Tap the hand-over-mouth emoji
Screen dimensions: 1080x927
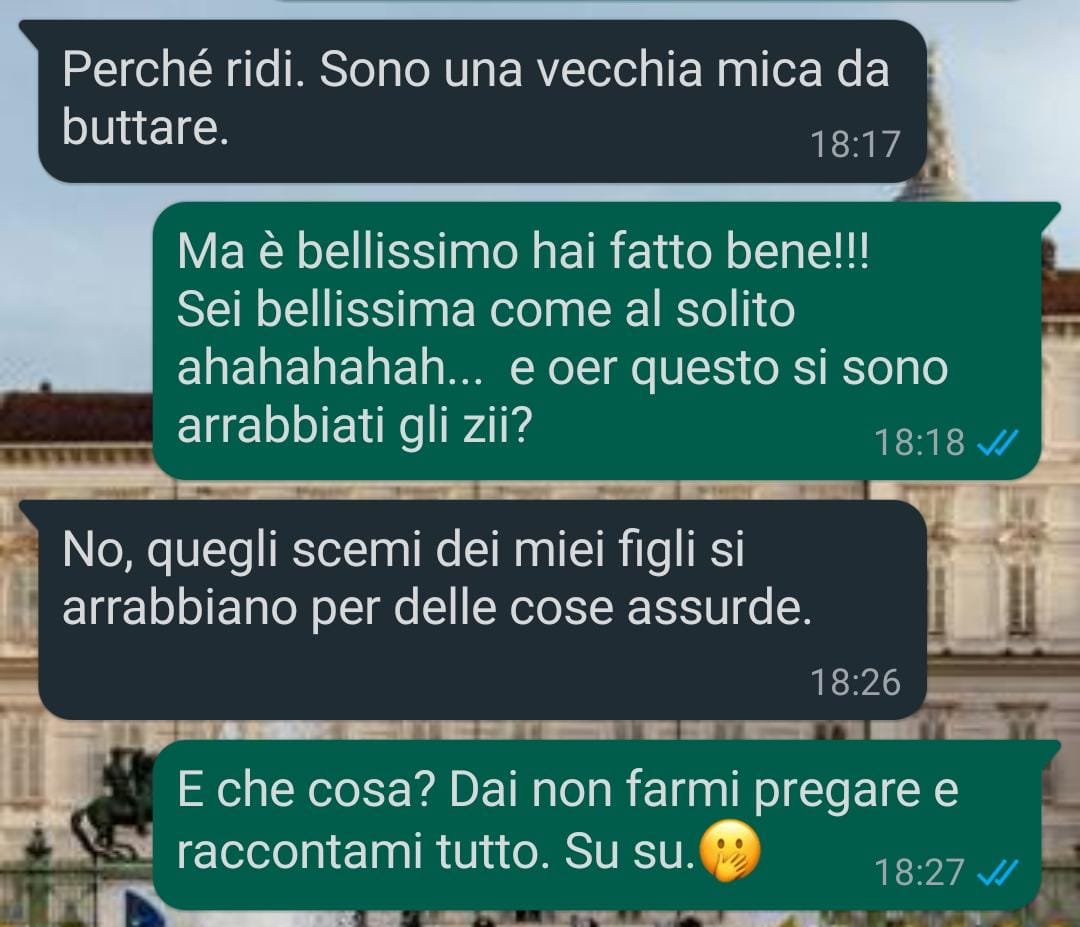730,851
